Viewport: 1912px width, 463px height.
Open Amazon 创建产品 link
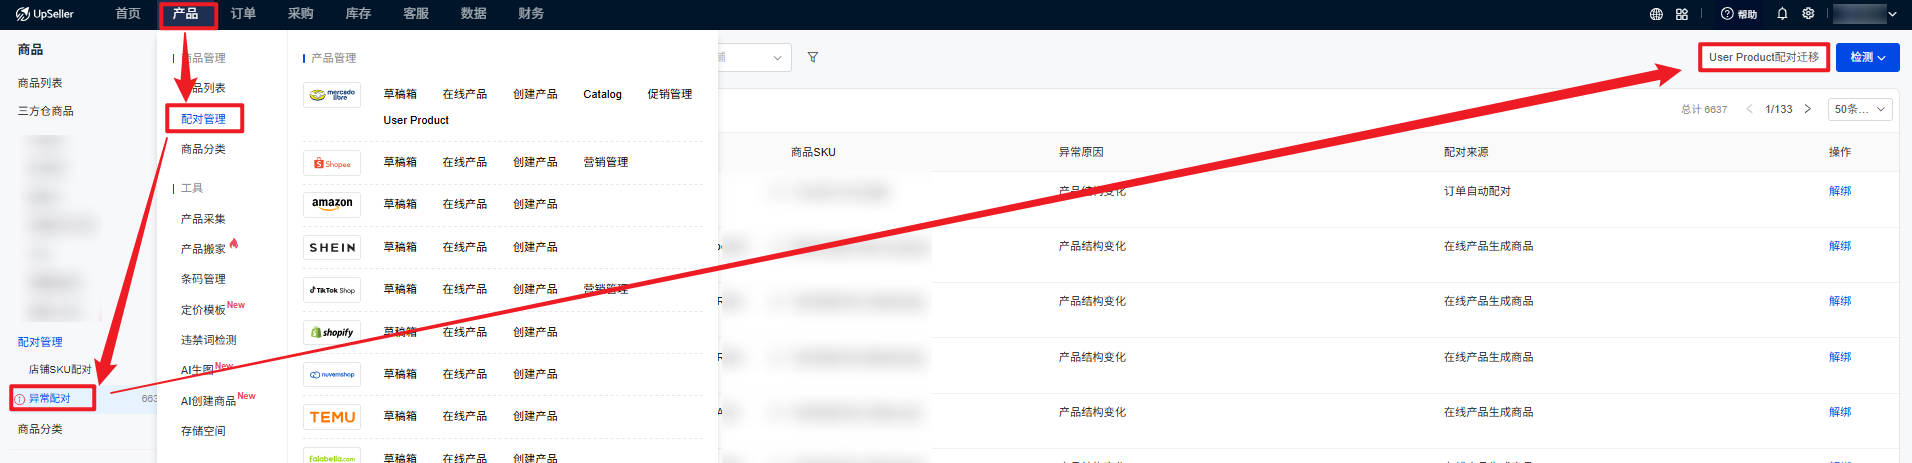coord(535,204)
